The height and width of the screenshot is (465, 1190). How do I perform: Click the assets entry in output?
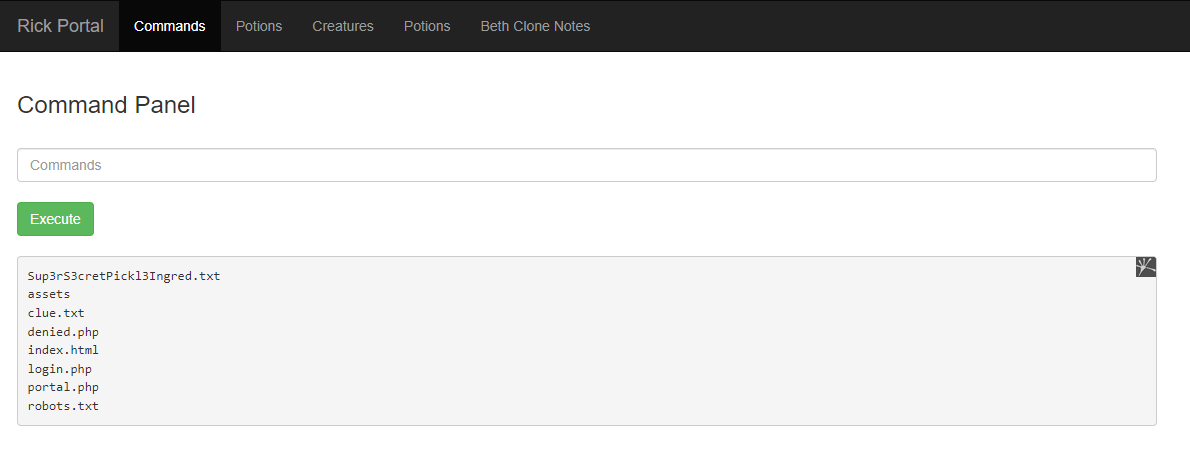[x=49, y=294]
